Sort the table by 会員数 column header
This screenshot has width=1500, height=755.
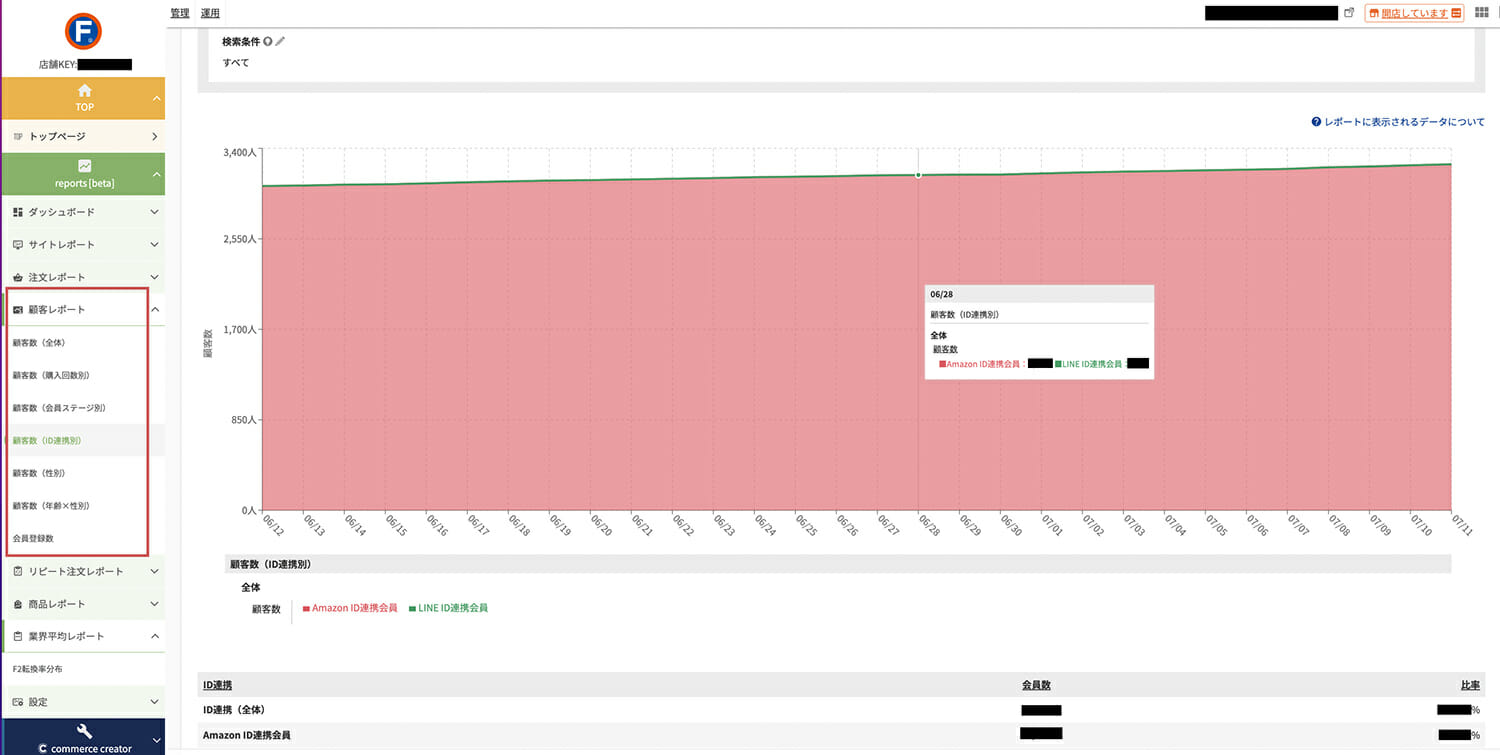1035,685
